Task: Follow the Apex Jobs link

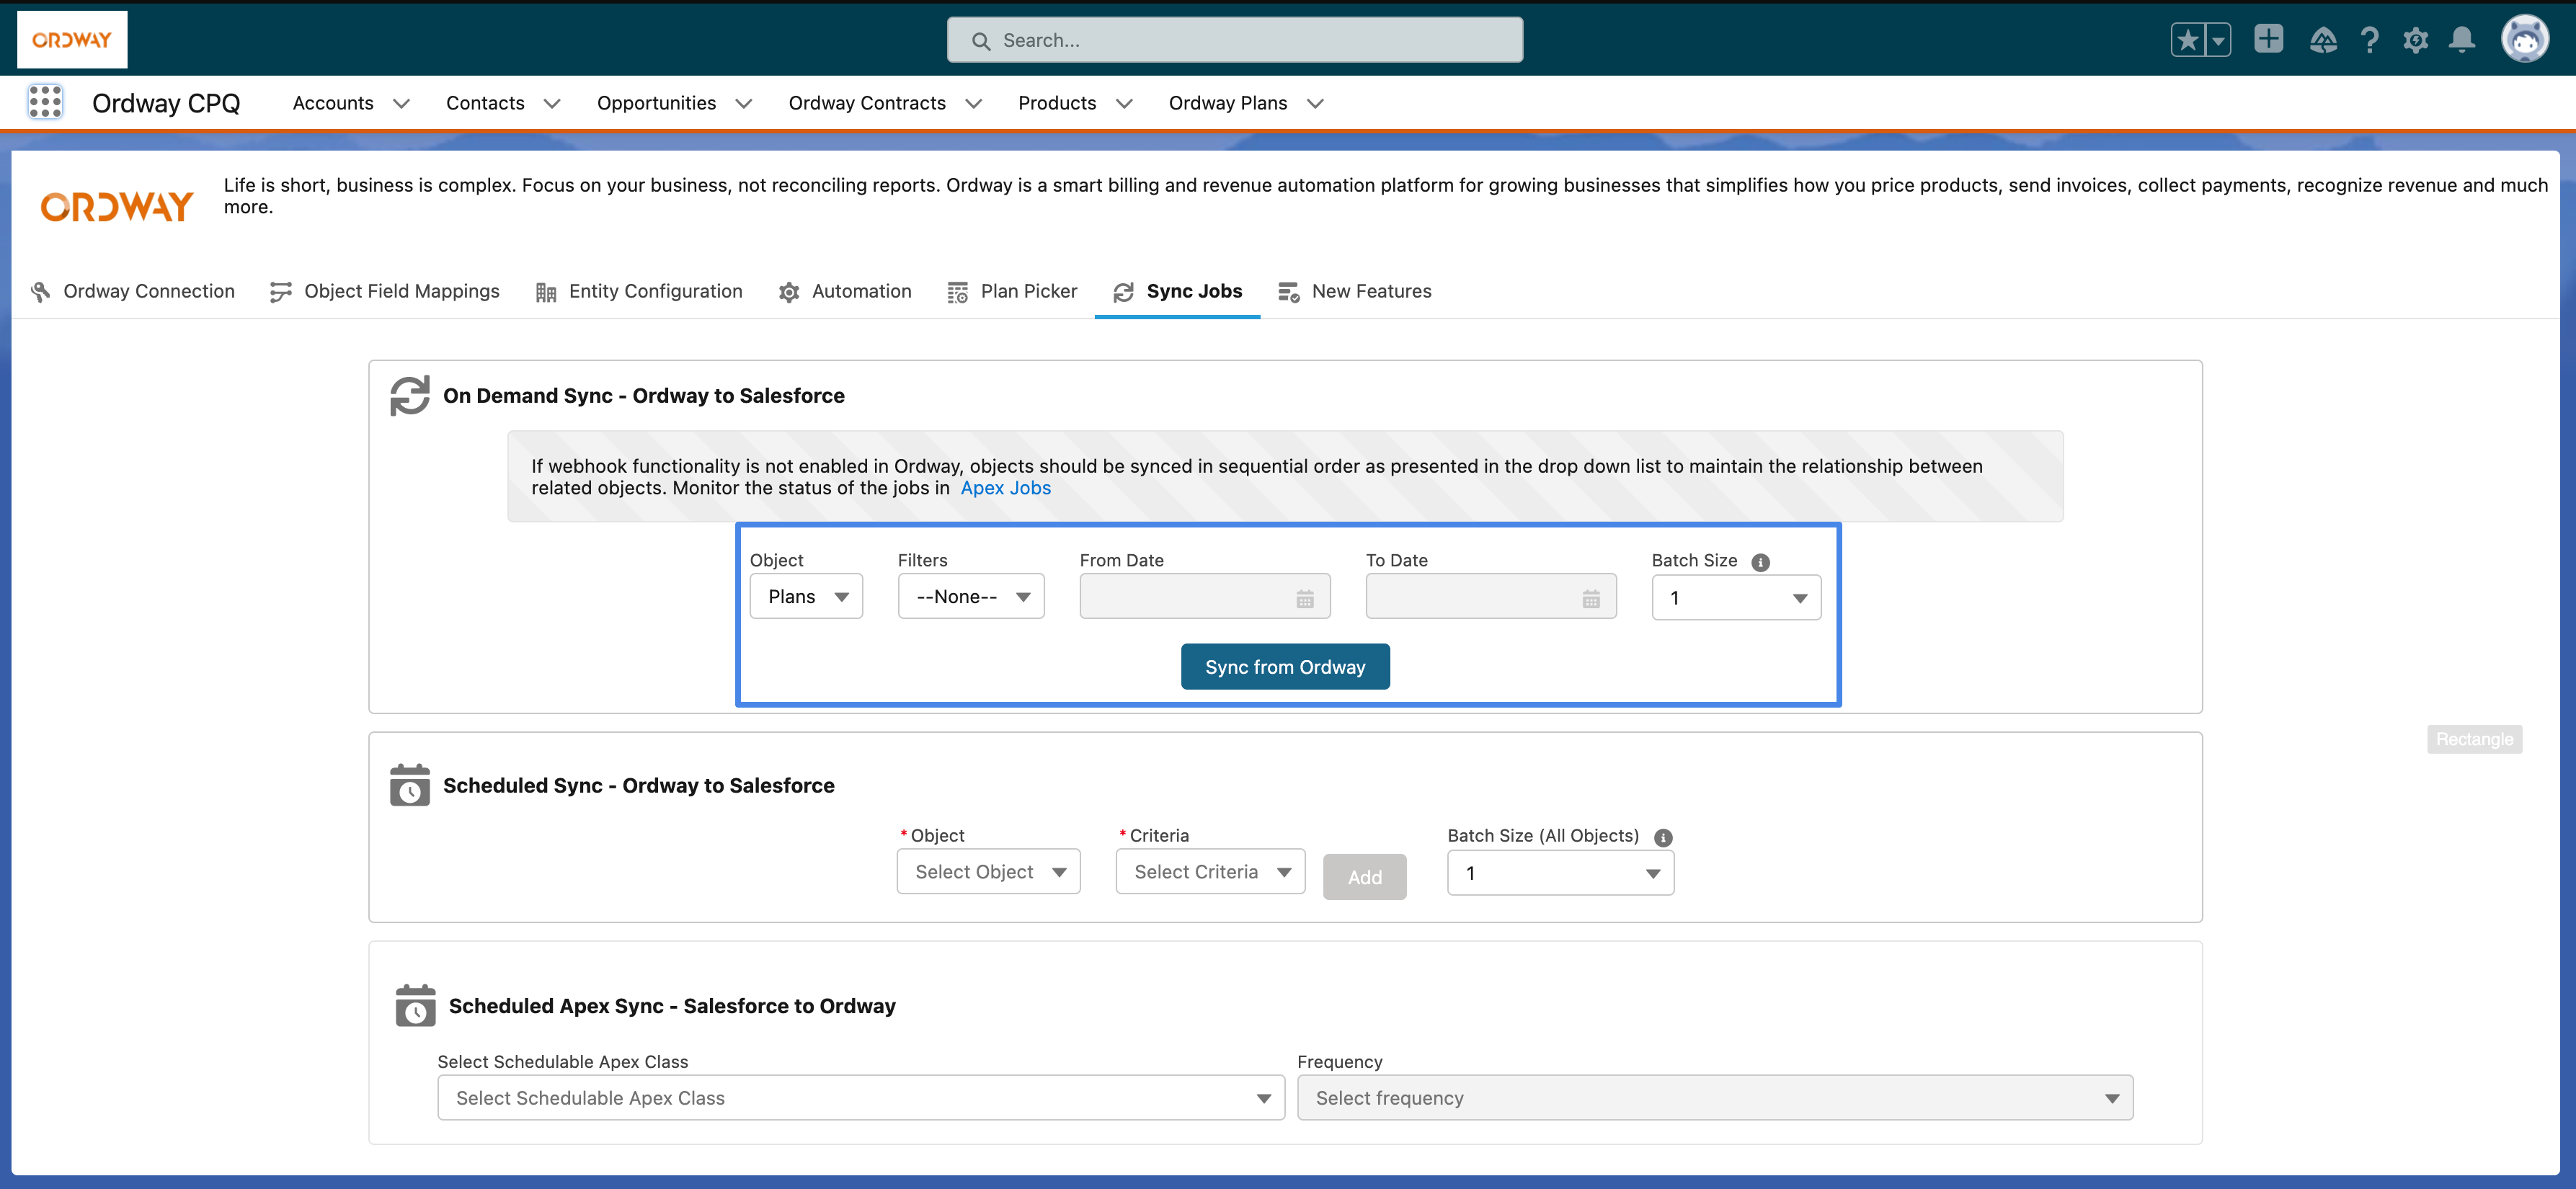Action: 1005,488
